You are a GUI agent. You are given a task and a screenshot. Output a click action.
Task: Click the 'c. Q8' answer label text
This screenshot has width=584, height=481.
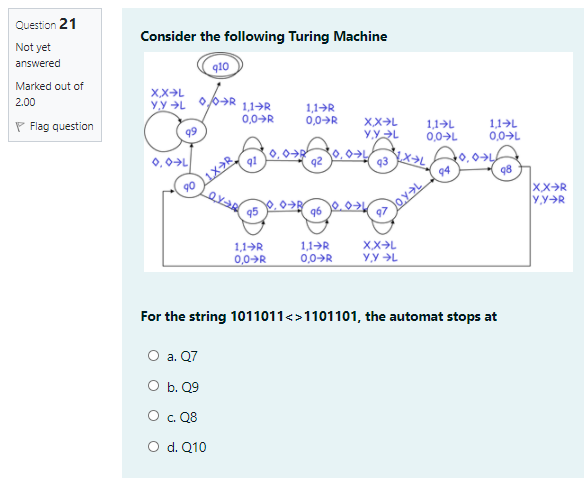point(182,417)
